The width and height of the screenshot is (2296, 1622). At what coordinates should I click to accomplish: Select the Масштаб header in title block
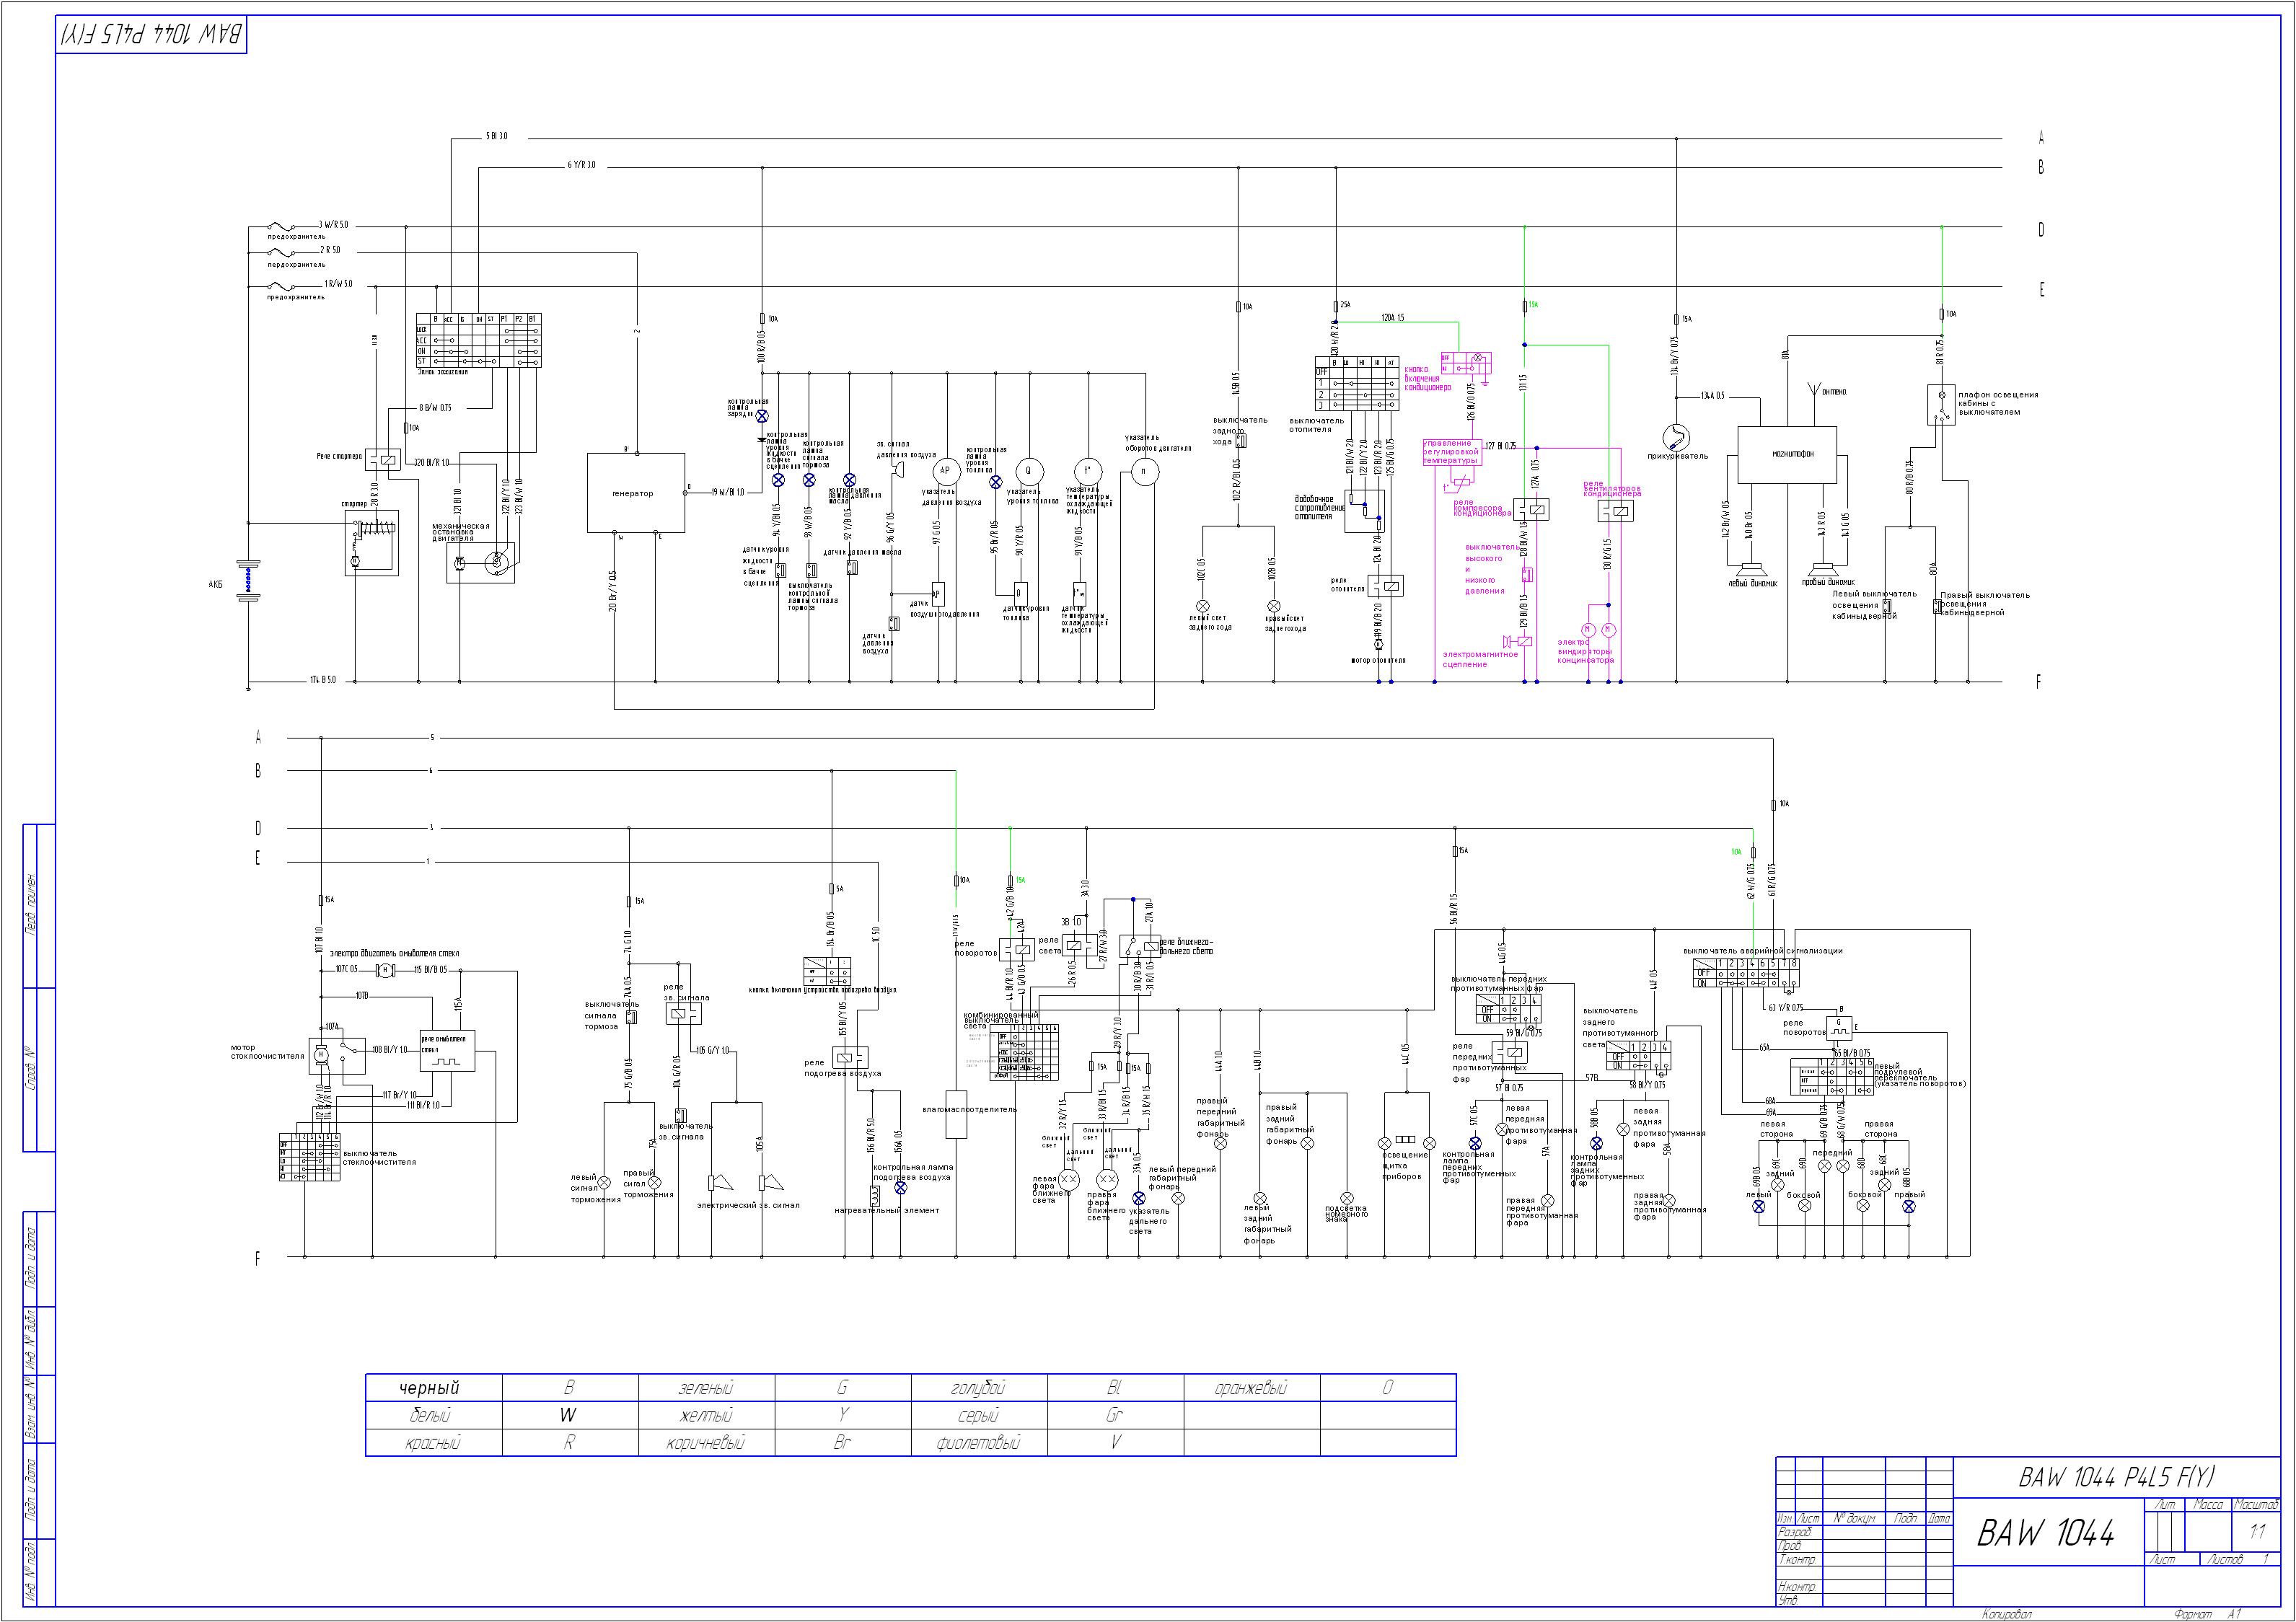[2256, 1505]
